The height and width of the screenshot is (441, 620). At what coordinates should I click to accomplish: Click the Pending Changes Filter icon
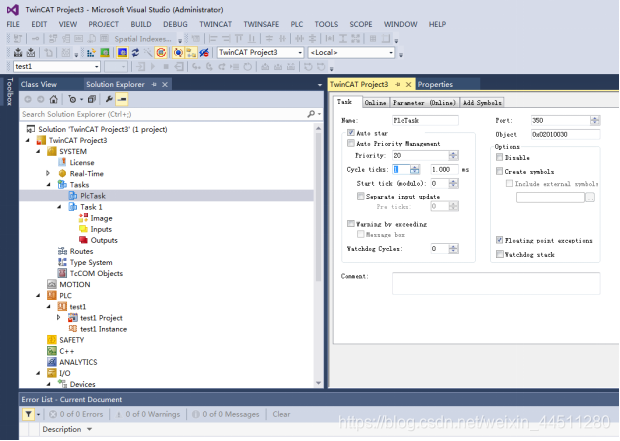tap(74, 99)
